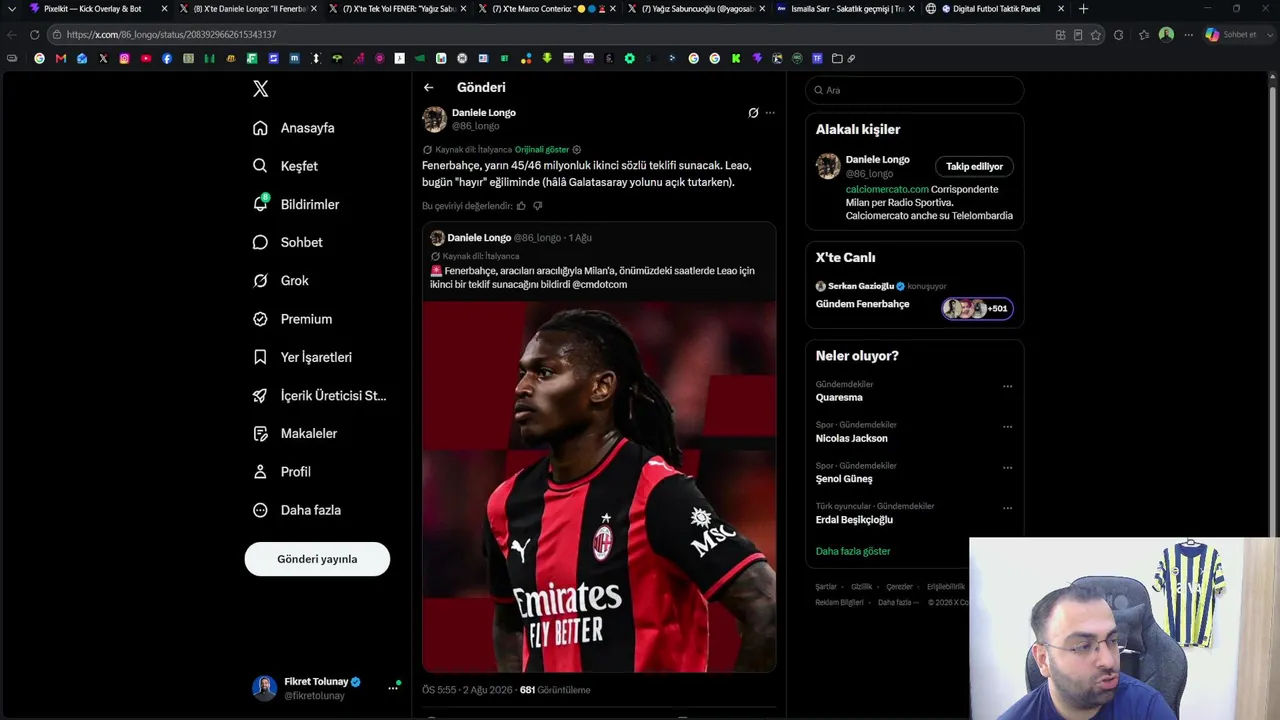1280x720 pixels.
Task: Click the Orijinali göster link
Action: (x=542, y=150)
